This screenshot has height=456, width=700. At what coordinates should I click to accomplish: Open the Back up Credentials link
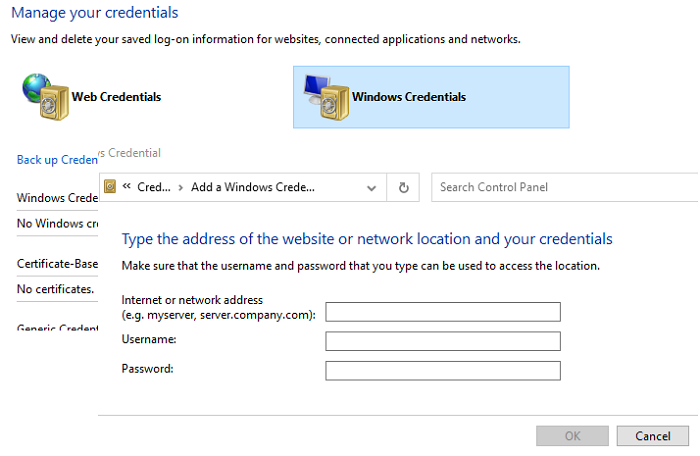pos(57,160)
